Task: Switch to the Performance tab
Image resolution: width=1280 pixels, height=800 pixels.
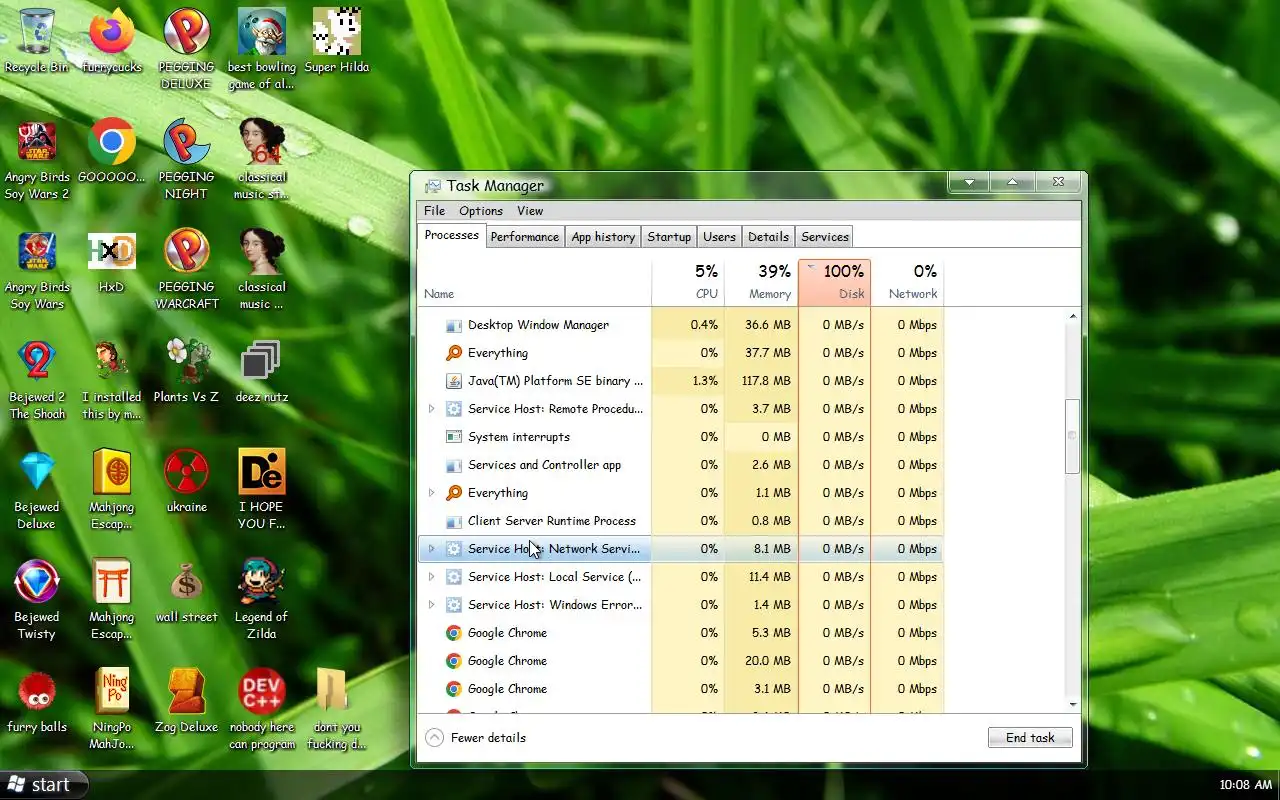Action: pyautogui.click(x=525, y=237)
